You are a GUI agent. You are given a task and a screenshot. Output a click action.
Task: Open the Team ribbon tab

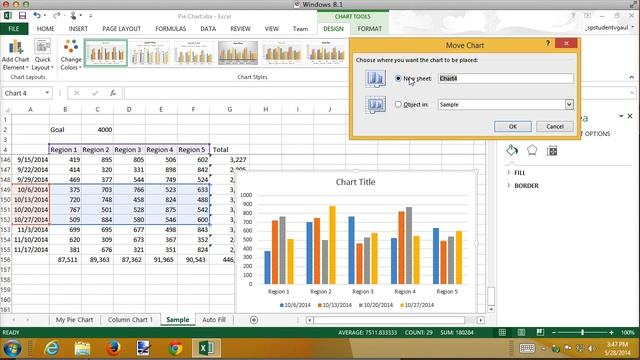click(300, 29)
